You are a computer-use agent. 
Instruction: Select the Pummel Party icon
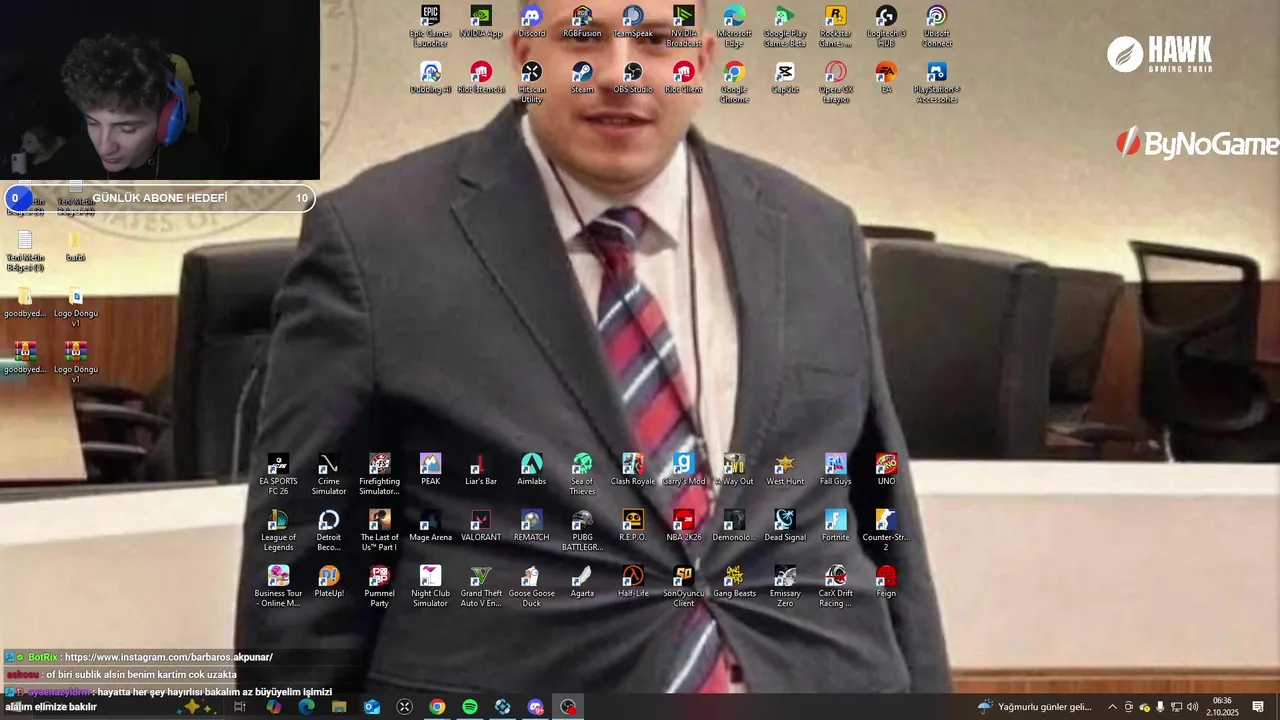click(379, 586)
